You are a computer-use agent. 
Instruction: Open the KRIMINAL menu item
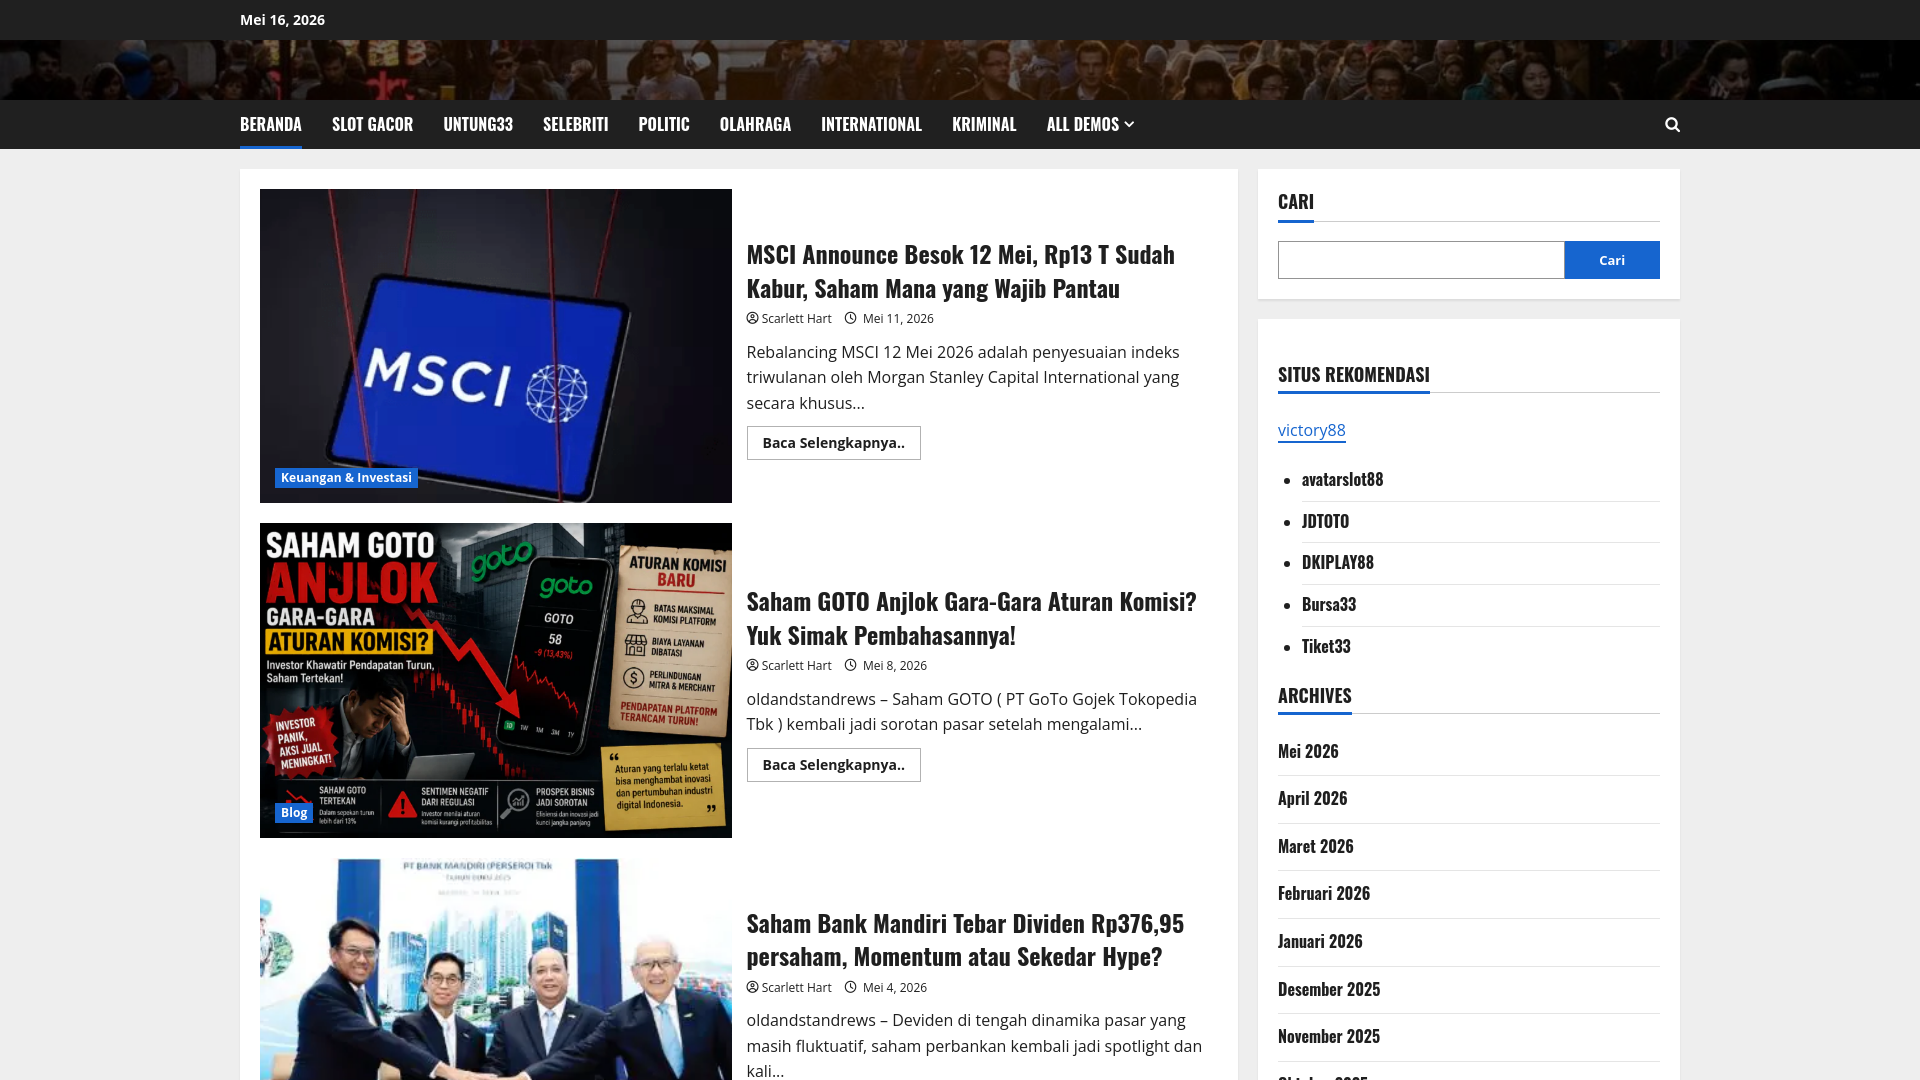tap(984, 125)
